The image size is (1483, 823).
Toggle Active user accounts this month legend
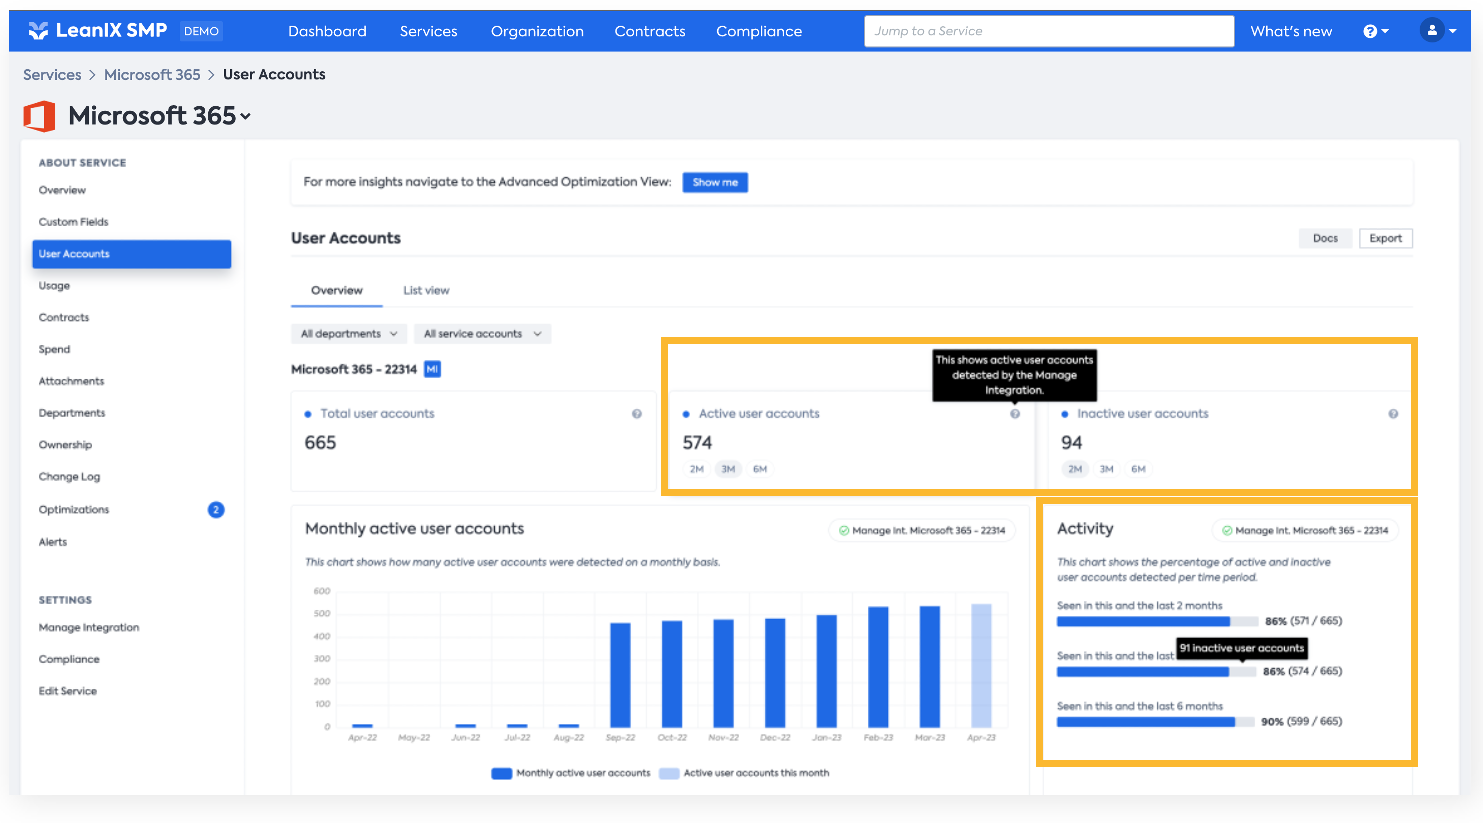[744, 773]
